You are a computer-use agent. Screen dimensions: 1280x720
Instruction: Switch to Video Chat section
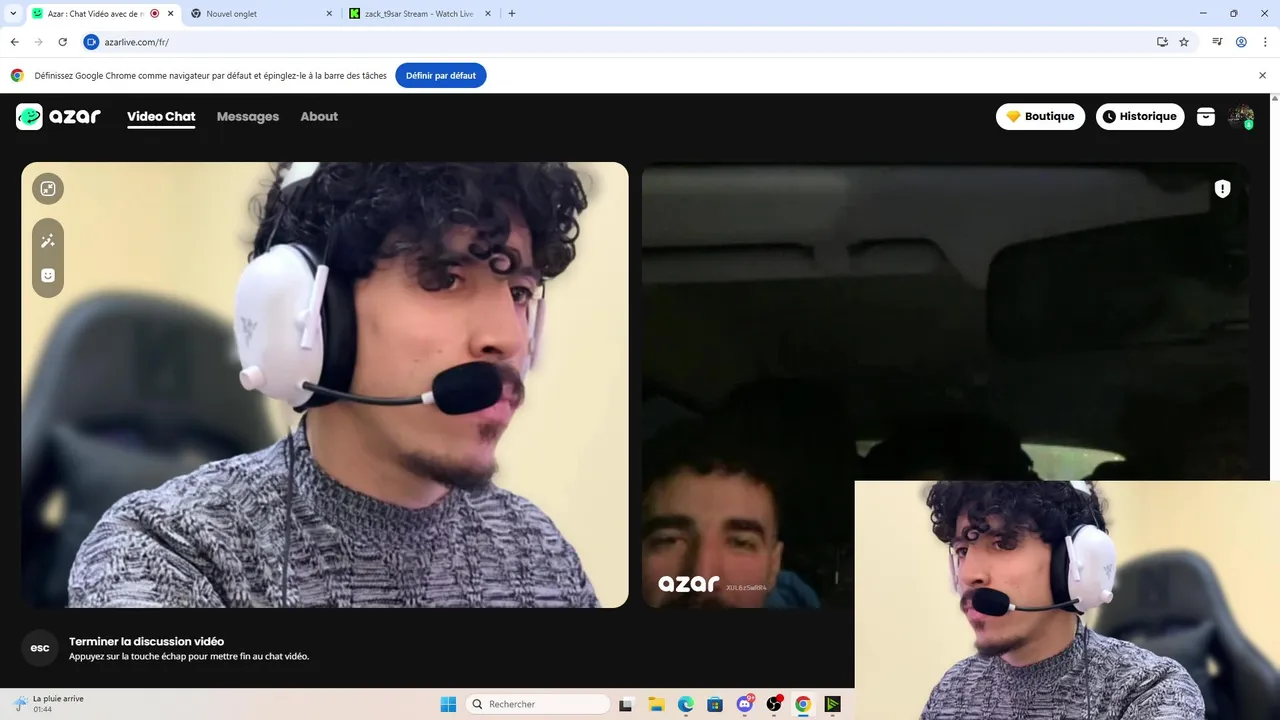(161, 117)
